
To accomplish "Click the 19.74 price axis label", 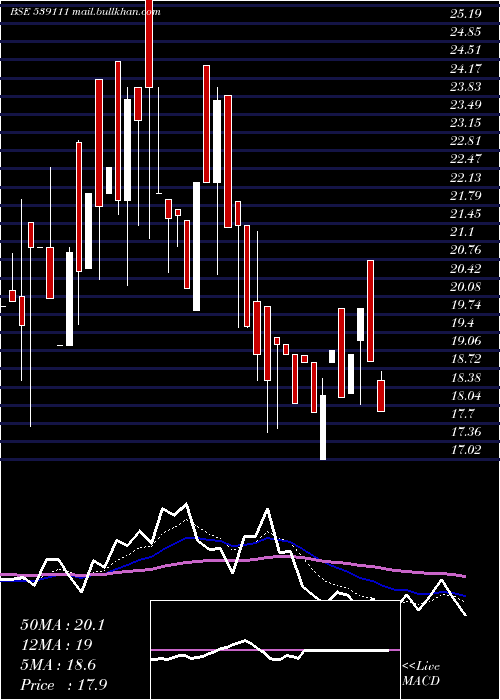I will [466, 305].
